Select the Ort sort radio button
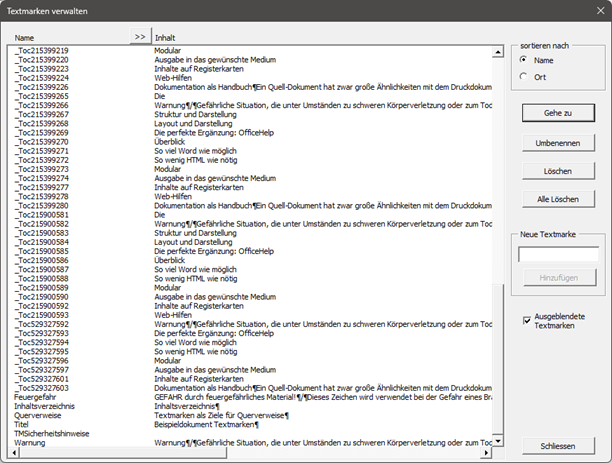This screenshot has height=463, width=612. pyautogui.click(x=523, y=77)
